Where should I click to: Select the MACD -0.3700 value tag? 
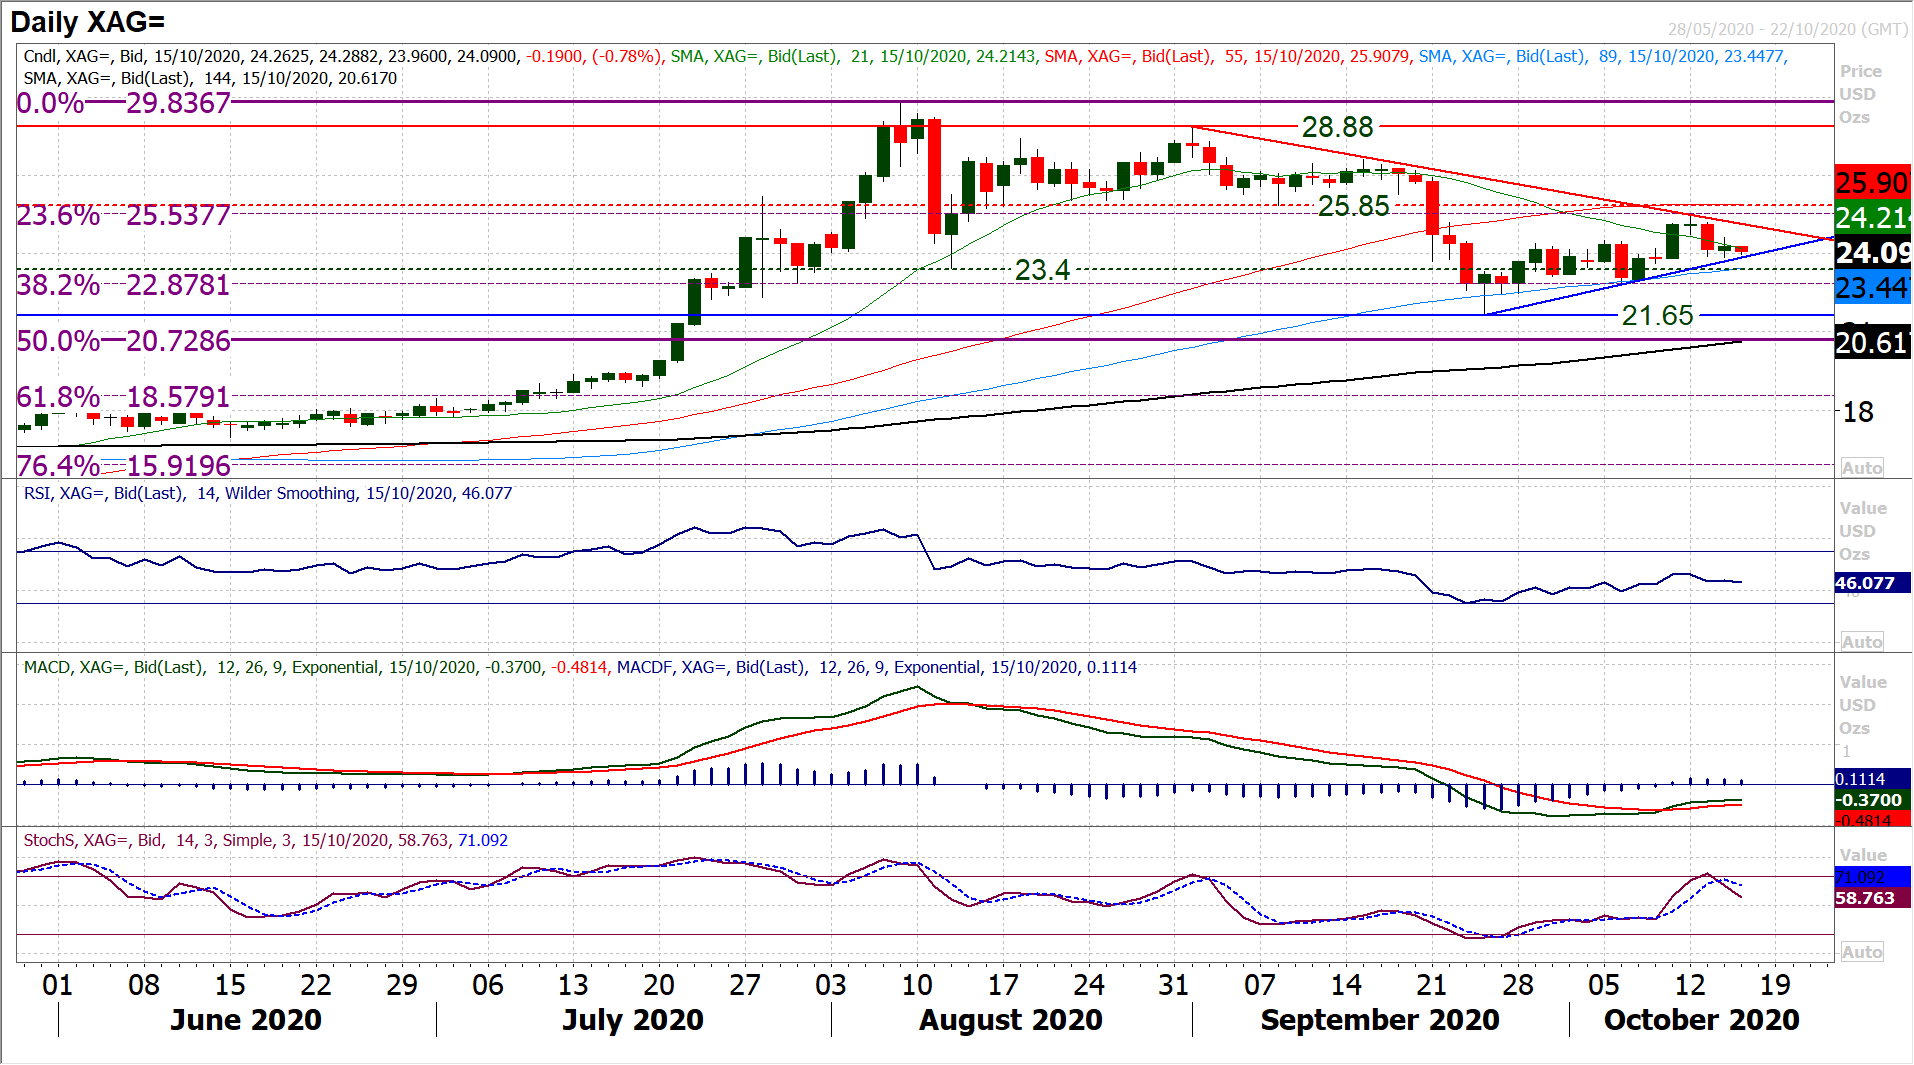[1868, 800]
